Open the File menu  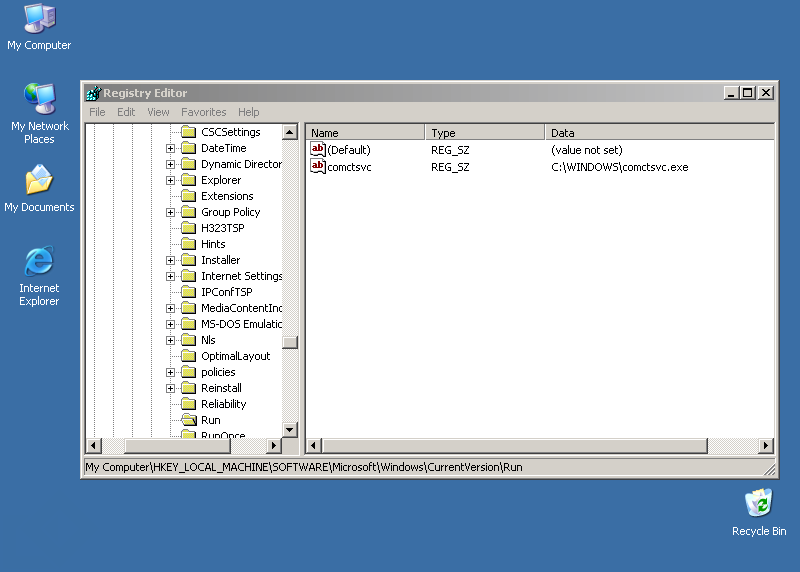click(97, 112)
